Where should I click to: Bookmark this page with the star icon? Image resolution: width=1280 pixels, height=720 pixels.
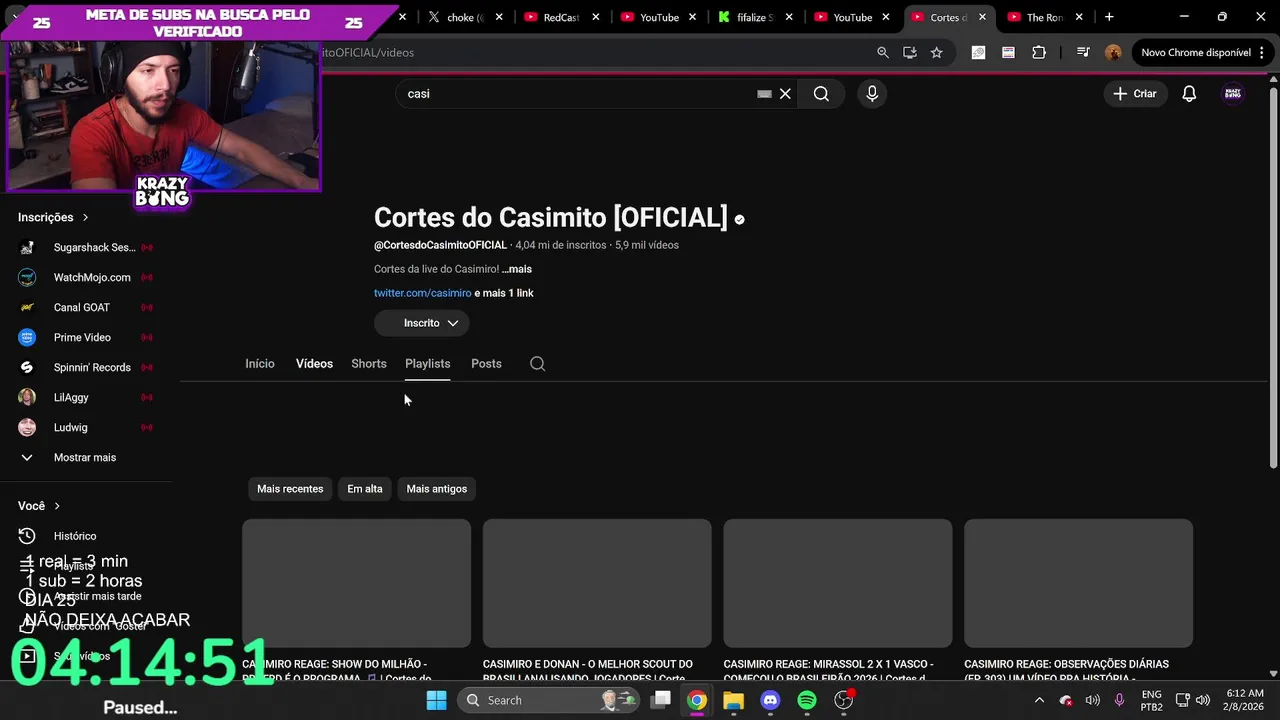(937, 52)
